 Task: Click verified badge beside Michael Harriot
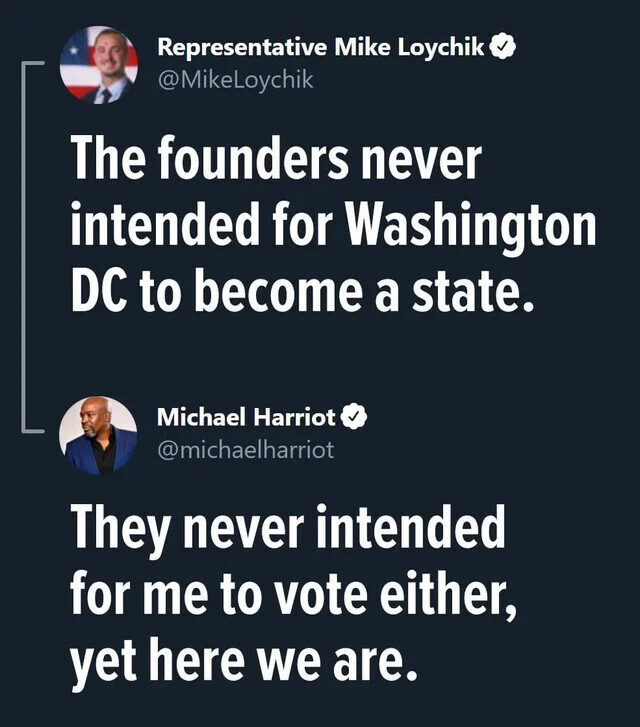click(355, 418)
